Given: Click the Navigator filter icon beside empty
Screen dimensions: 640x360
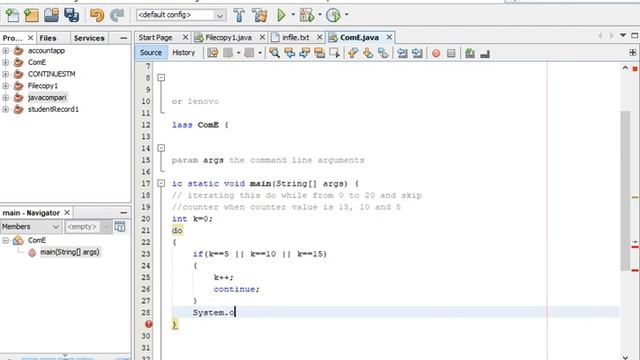Looking at the screenshot, I should [120, 227].
